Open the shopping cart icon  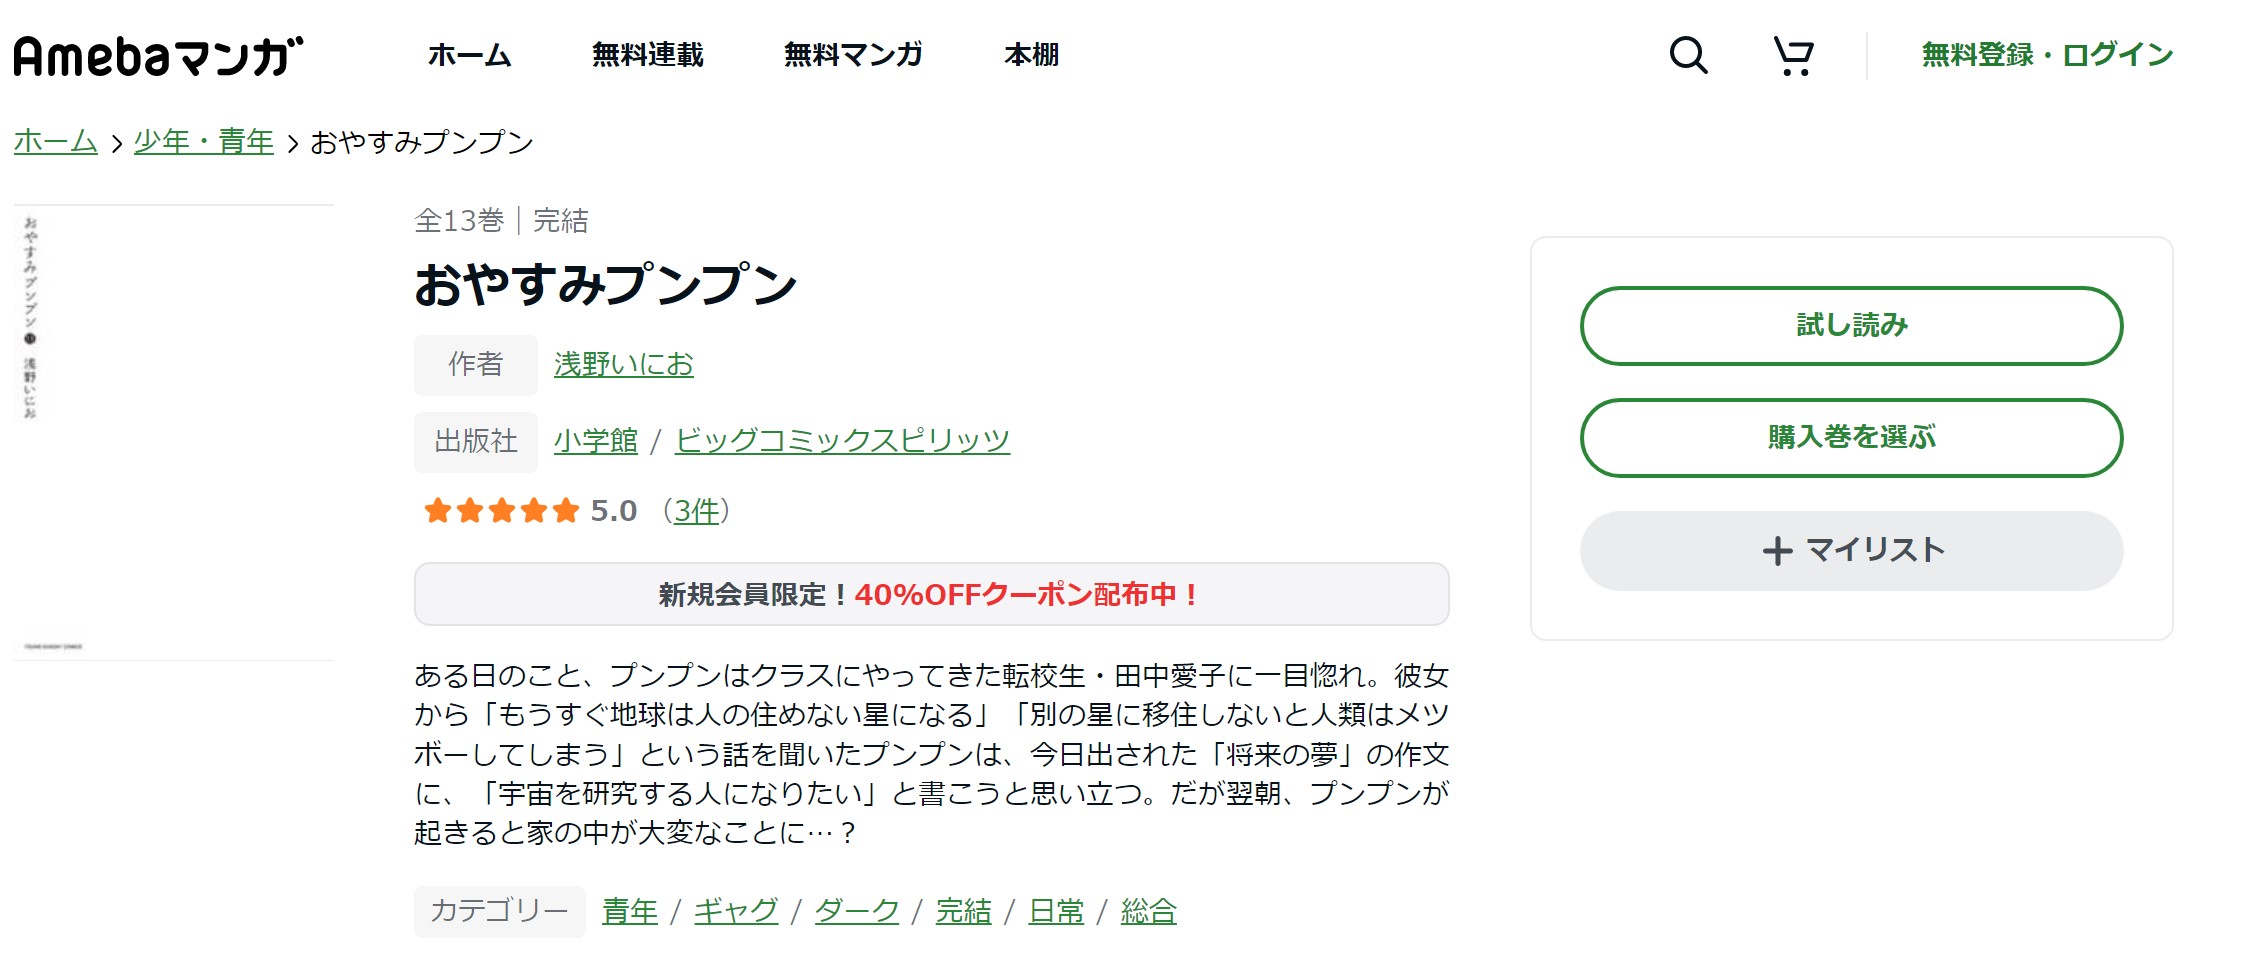point(1794,55)
